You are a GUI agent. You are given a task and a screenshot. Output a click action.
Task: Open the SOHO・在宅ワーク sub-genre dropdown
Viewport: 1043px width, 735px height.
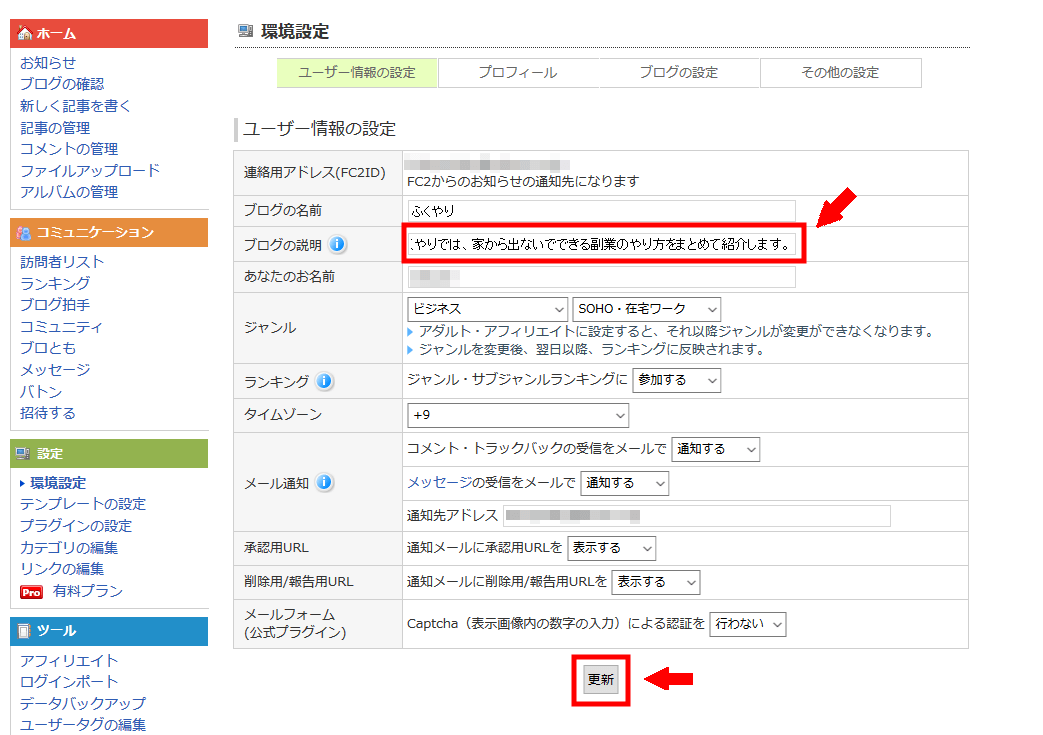647,309
